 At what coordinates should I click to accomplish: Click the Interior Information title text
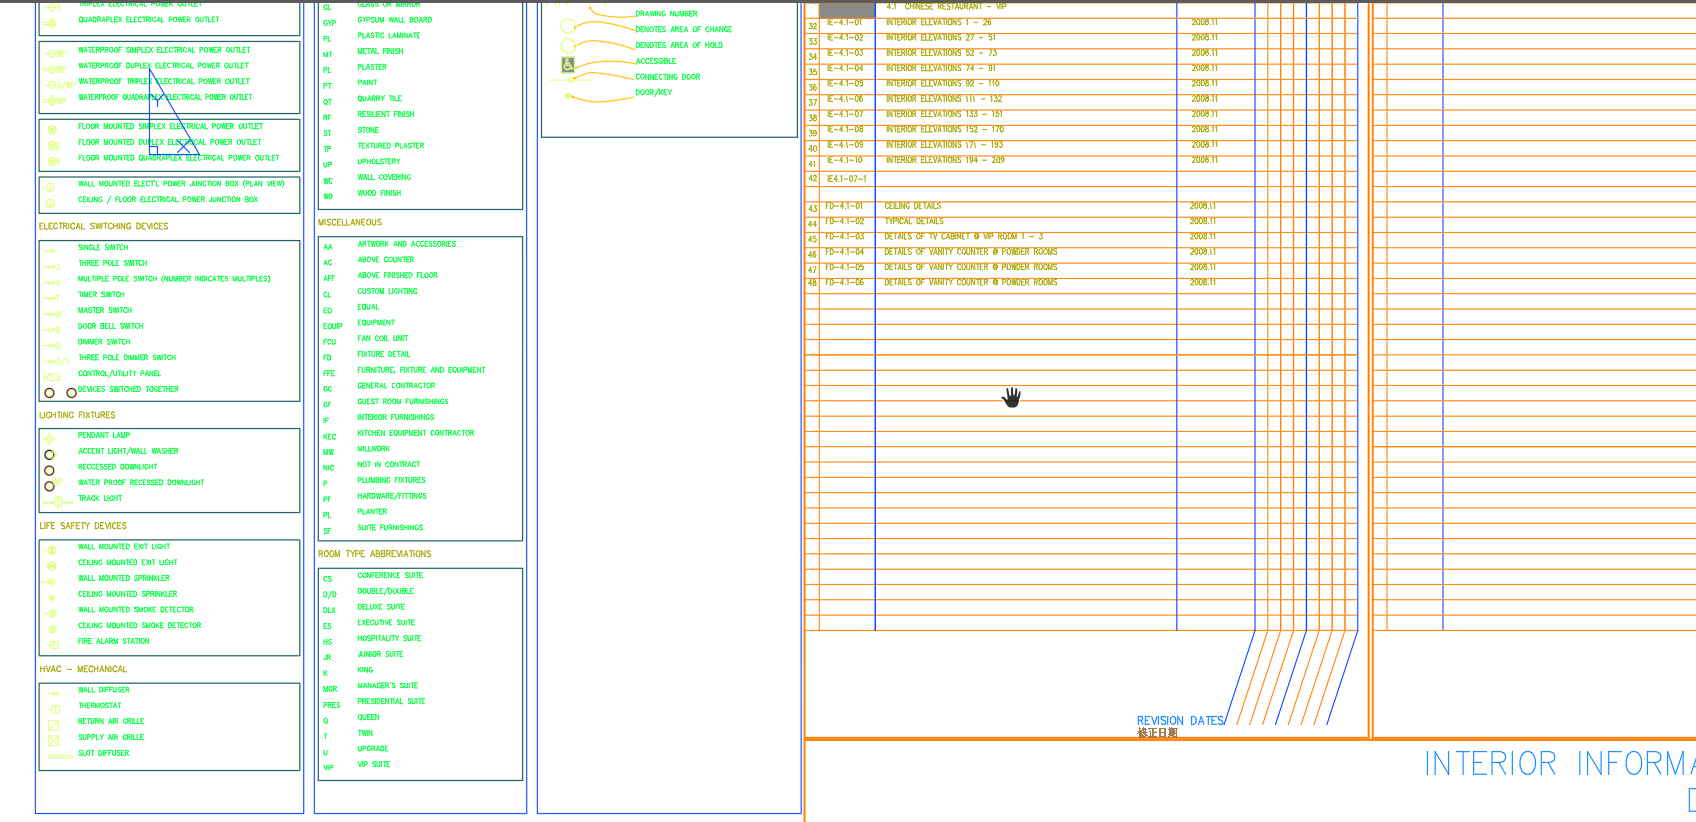click(1560, 765)
